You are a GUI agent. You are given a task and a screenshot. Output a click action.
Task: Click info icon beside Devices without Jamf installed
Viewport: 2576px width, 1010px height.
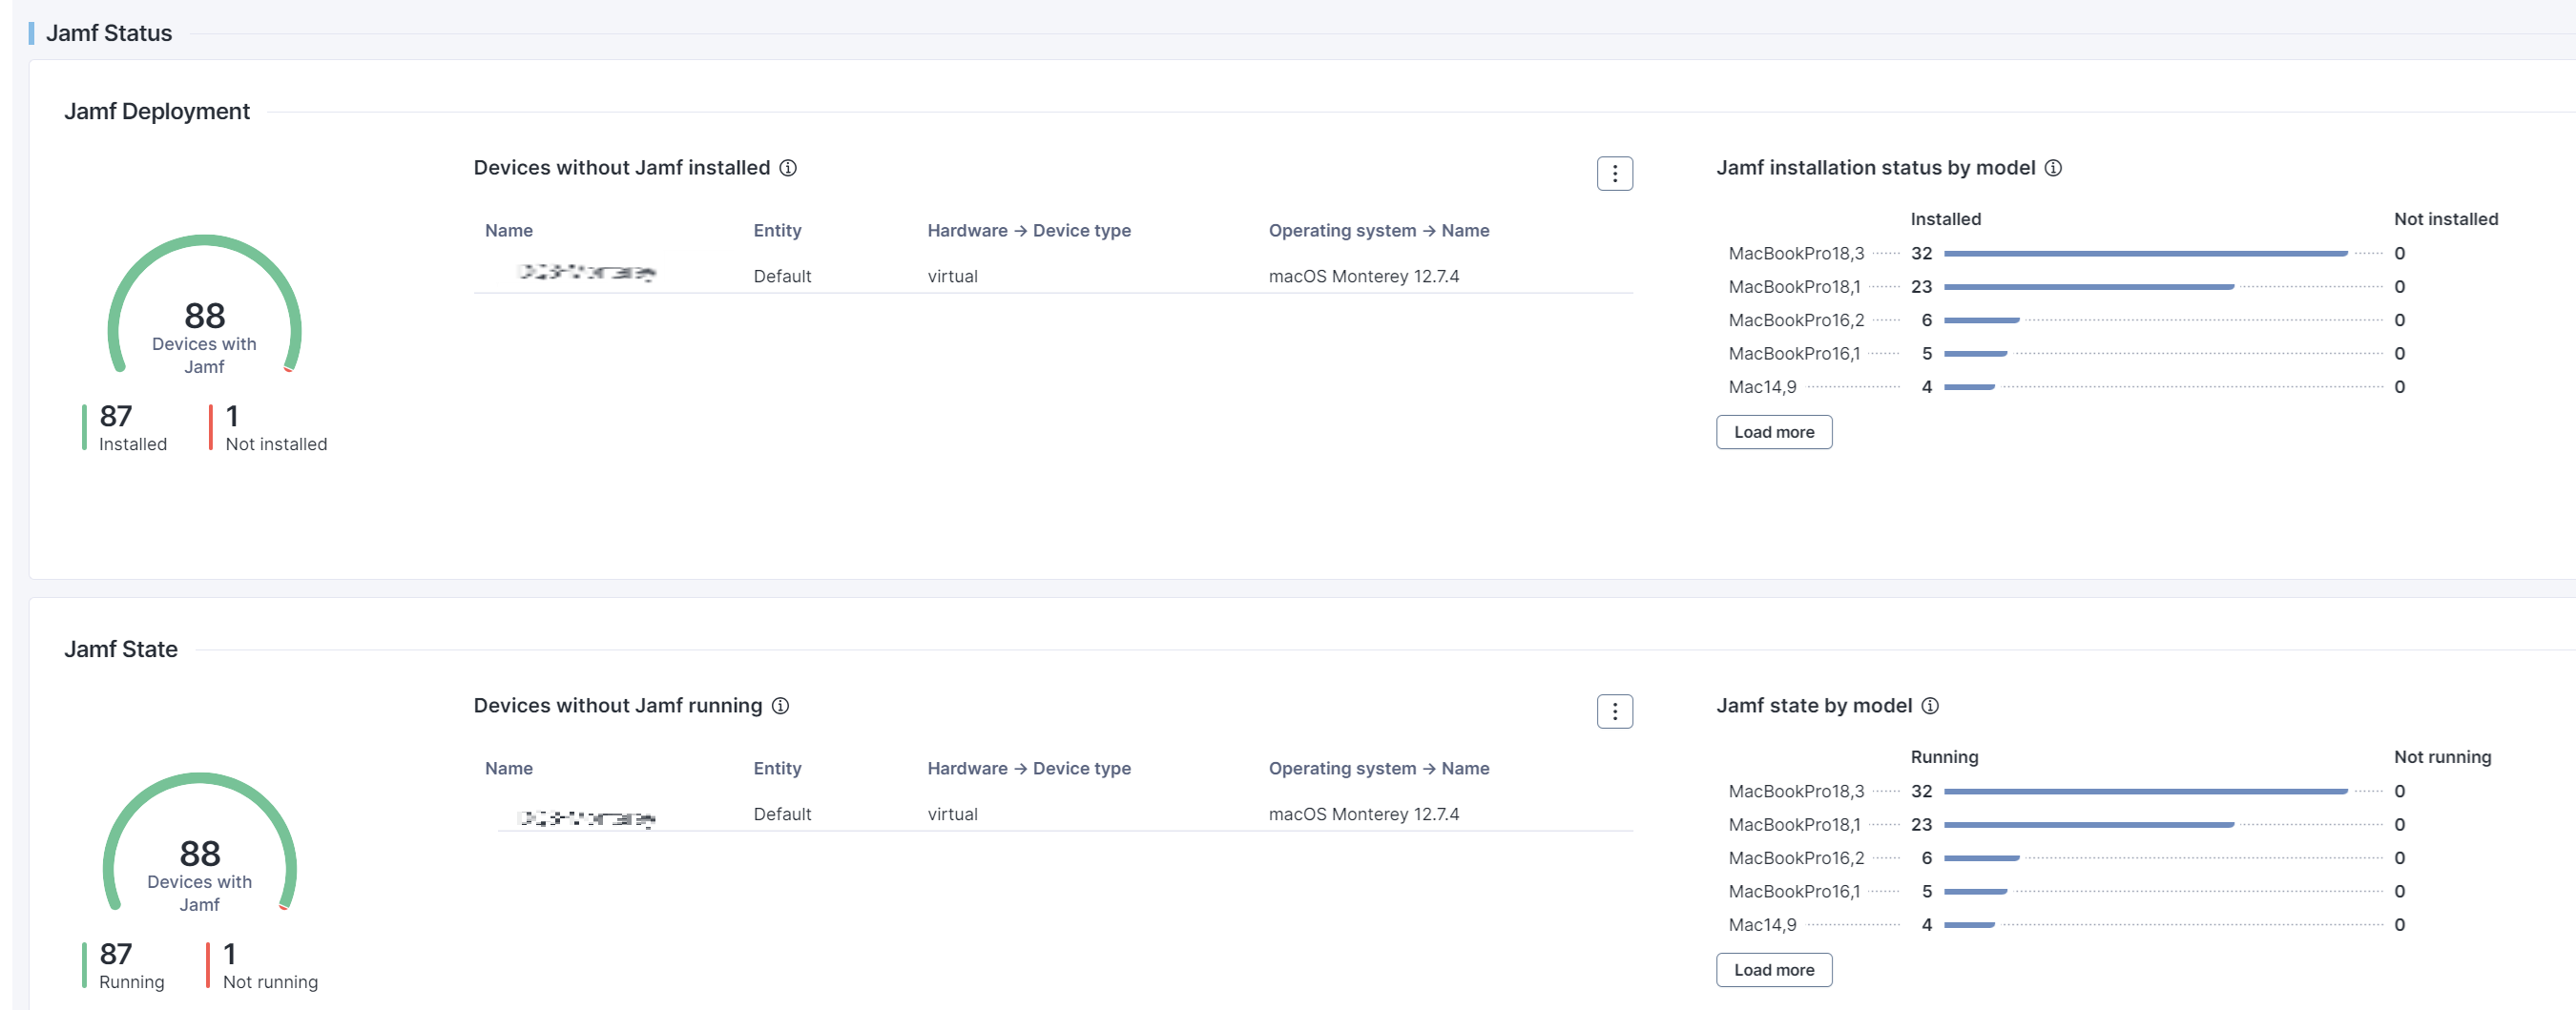point(788,168)
